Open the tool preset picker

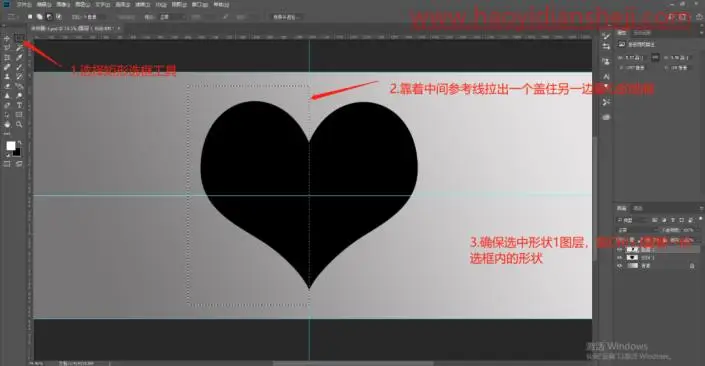pyautogui.click(x=12, y=17)
